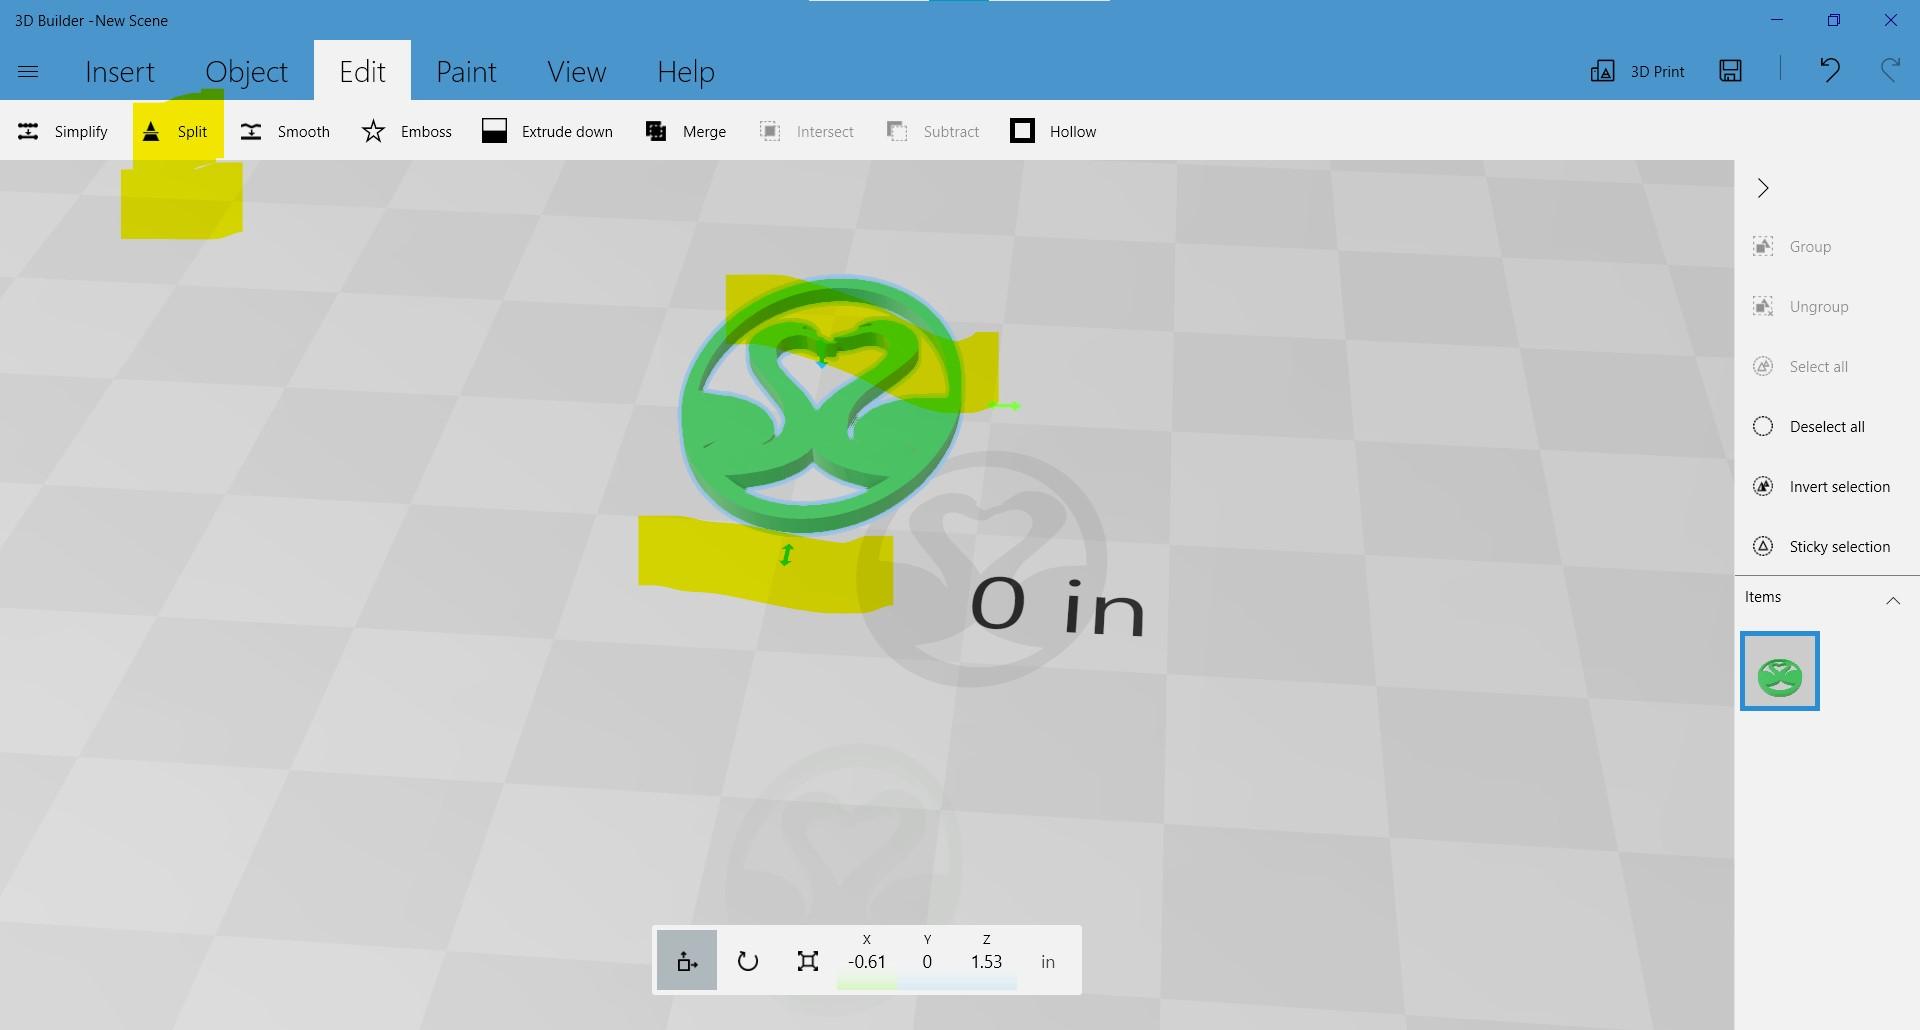Open the View tab
Viewport: 1920px width, 1030px height.
click(x=576, y=72)
